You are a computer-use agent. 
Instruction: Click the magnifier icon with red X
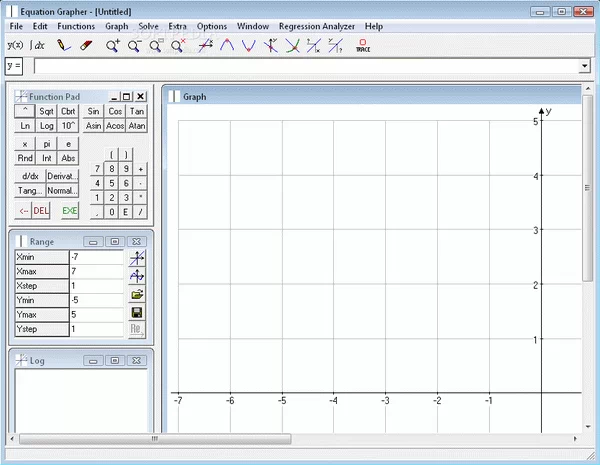178,46
